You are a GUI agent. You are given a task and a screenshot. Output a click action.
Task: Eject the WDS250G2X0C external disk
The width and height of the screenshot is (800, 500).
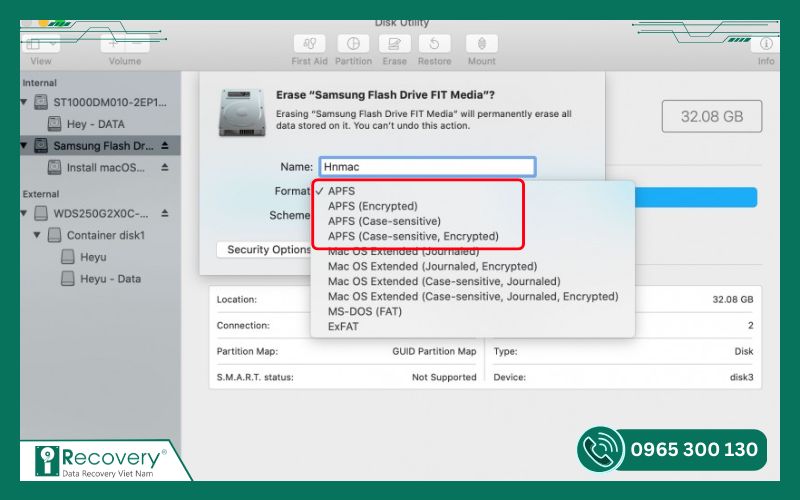point(165,213)
